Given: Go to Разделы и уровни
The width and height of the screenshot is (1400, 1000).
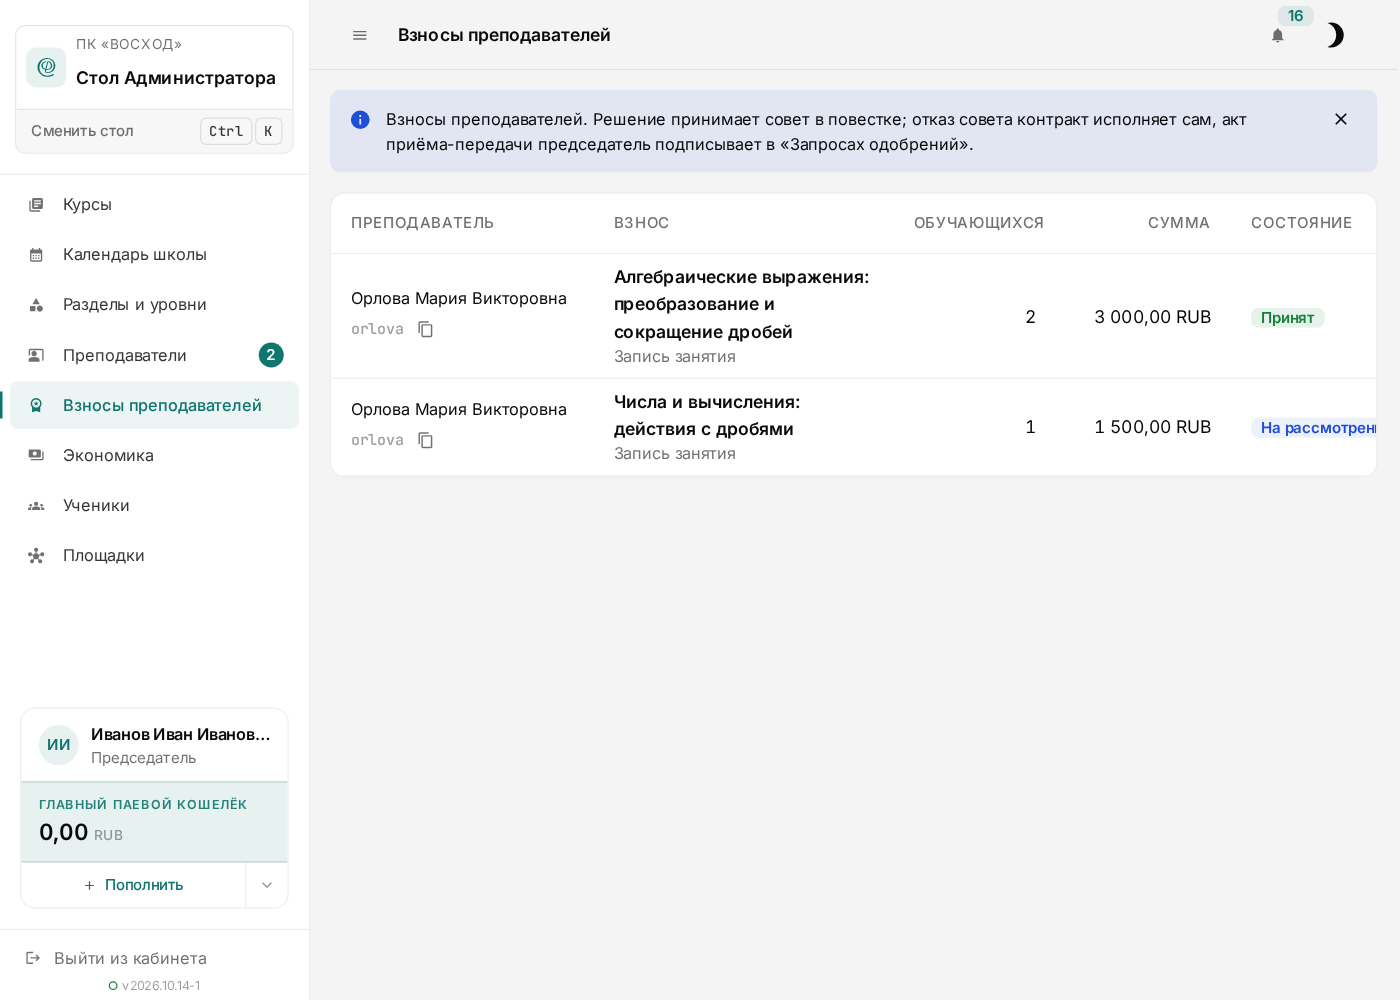Looking at the screenshot, I should [154, 304].
